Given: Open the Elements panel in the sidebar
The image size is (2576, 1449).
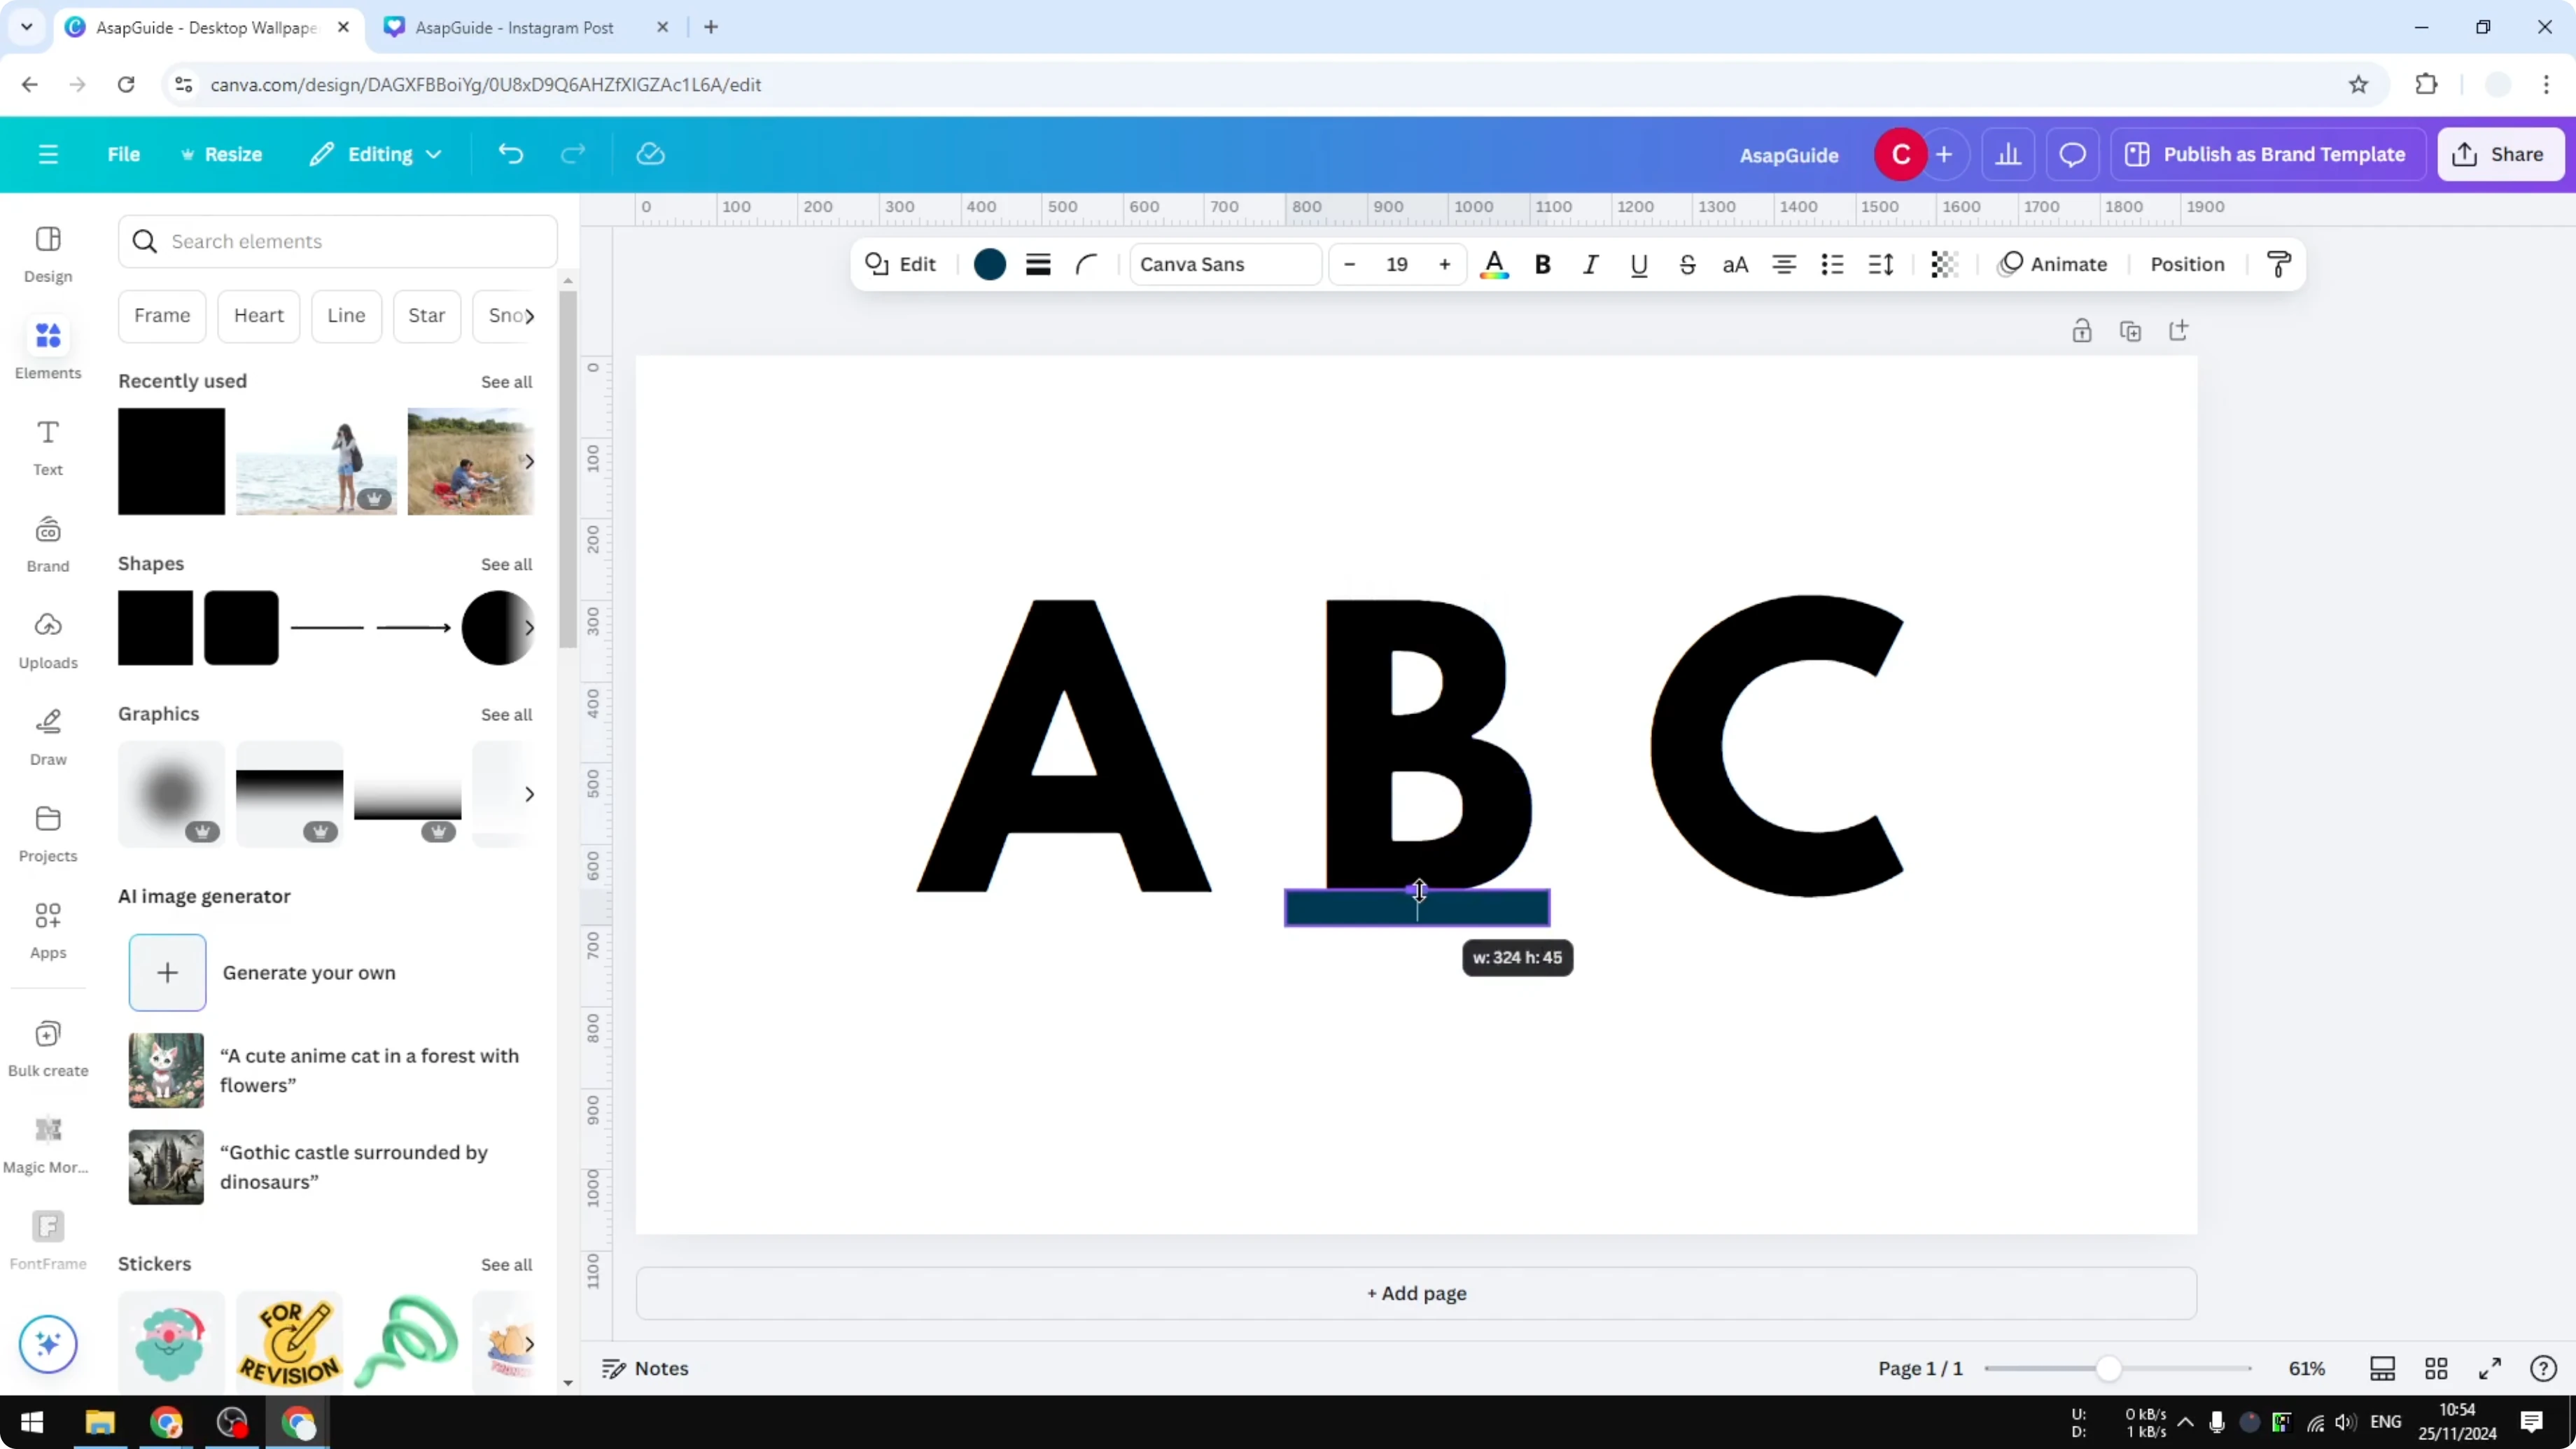Looking at the screenshot, I should coord(47,347).
